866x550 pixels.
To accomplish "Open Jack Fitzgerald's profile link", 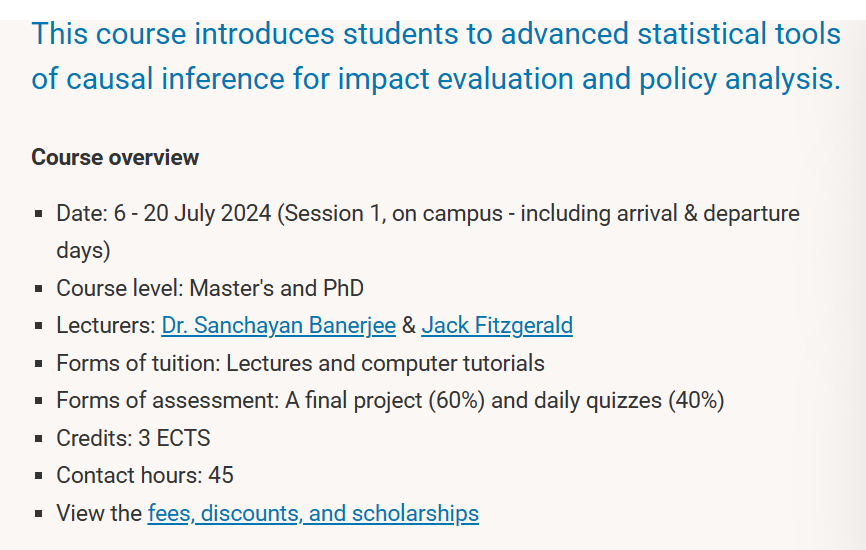I will [497, 326].
